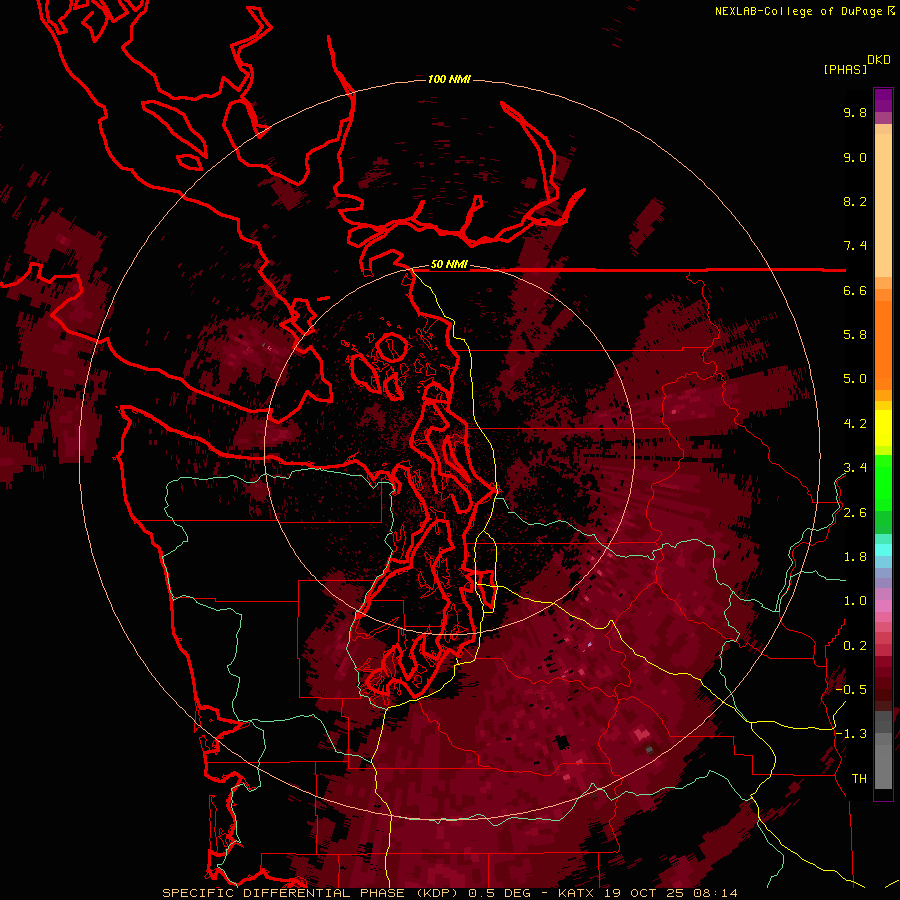Click the 9.8 scale value
The height and width of the screenshot is (900, 900).
pyautogui.click(x=855, y=112)
